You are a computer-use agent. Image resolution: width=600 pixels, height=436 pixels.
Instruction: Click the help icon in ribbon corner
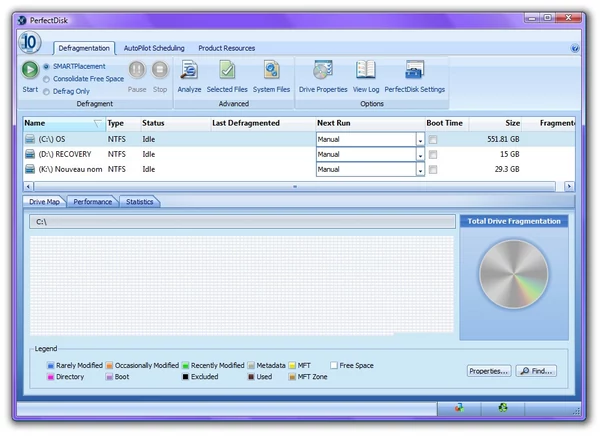pyautogui.click(x=574, y=48)
